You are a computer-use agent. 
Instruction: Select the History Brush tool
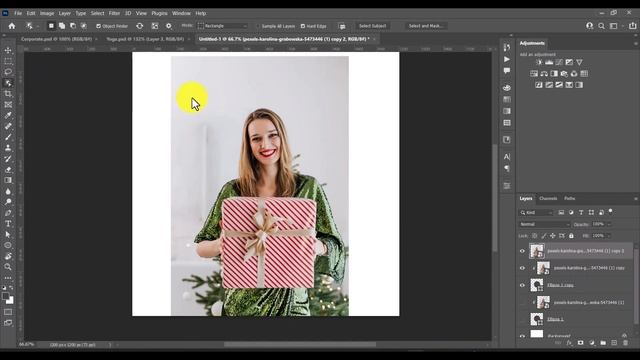coord(8,159)
